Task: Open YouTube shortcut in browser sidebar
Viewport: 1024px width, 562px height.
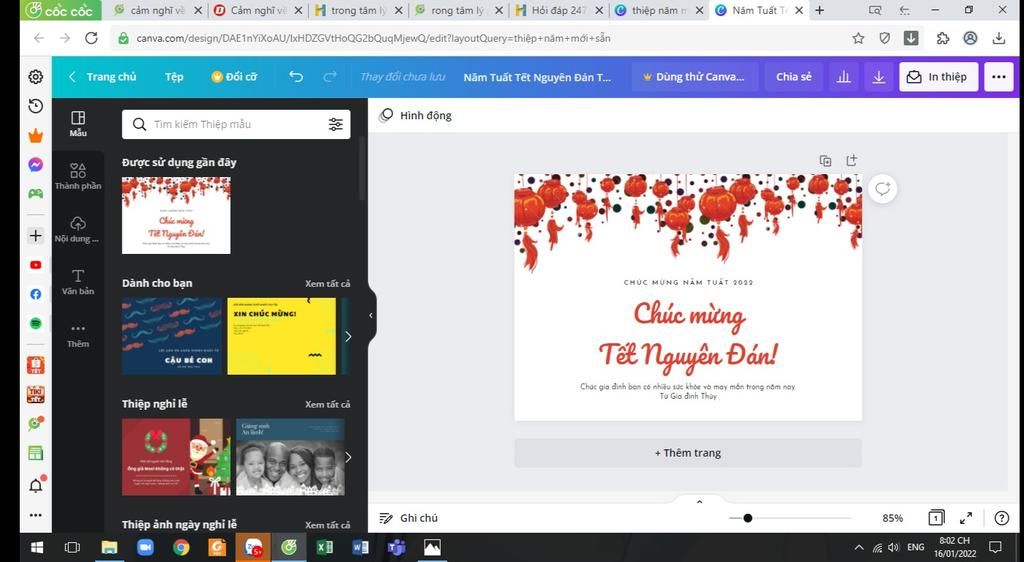Action: pos(36,265)
